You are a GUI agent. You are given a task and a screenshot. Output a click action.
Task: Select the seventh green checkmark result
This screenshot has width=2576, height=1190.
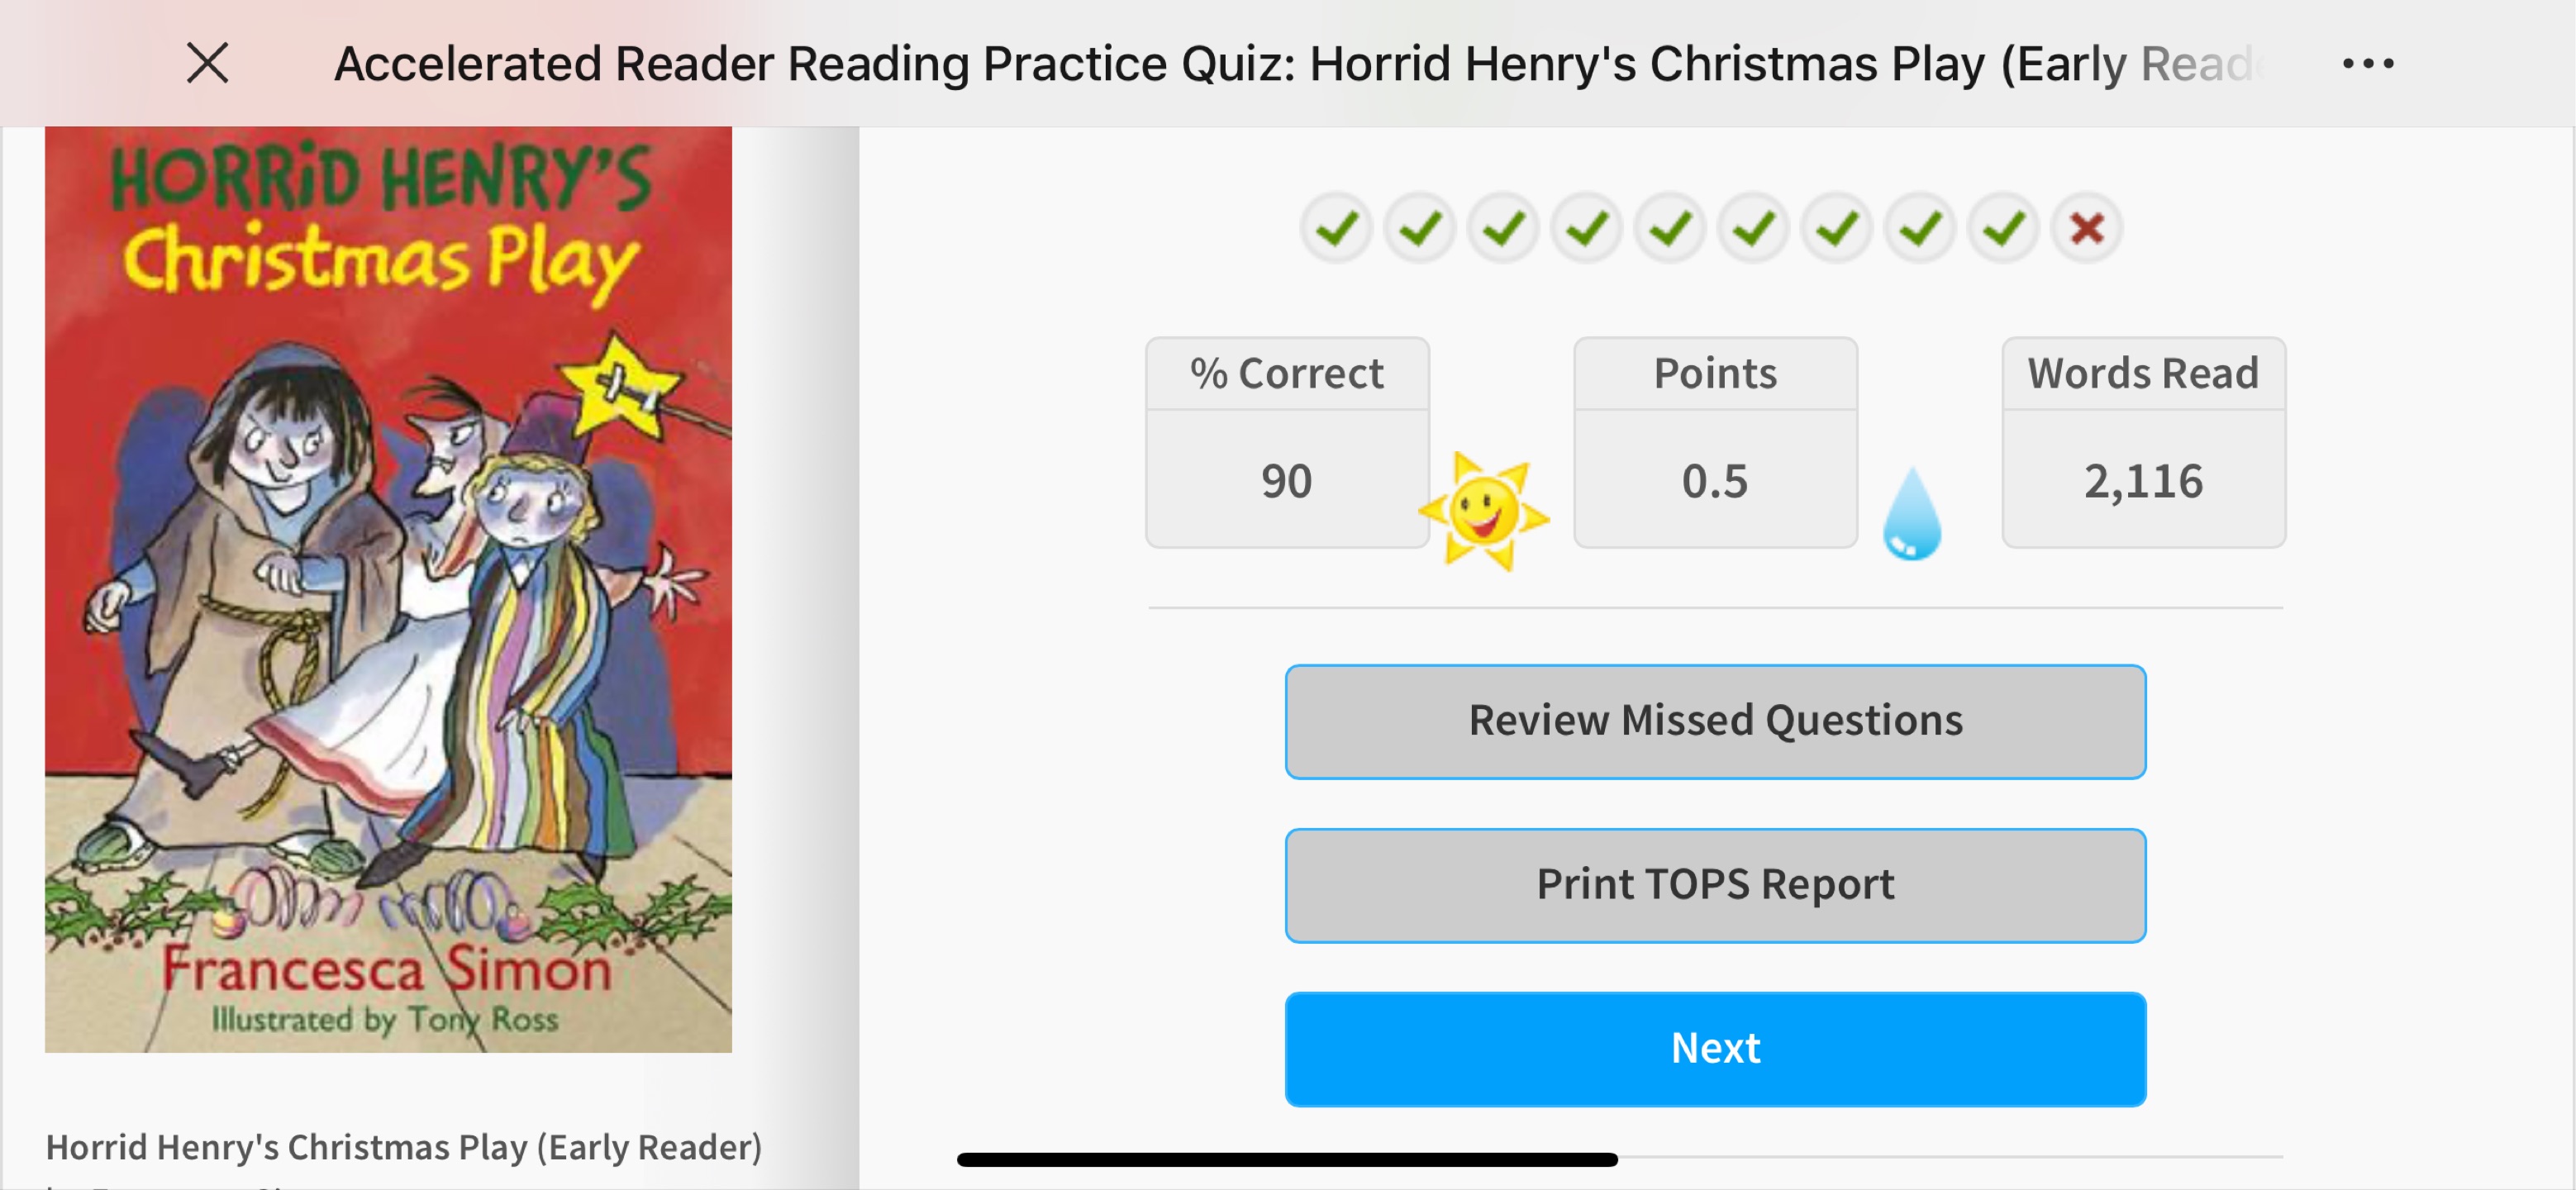click(x=1837, y=229)
